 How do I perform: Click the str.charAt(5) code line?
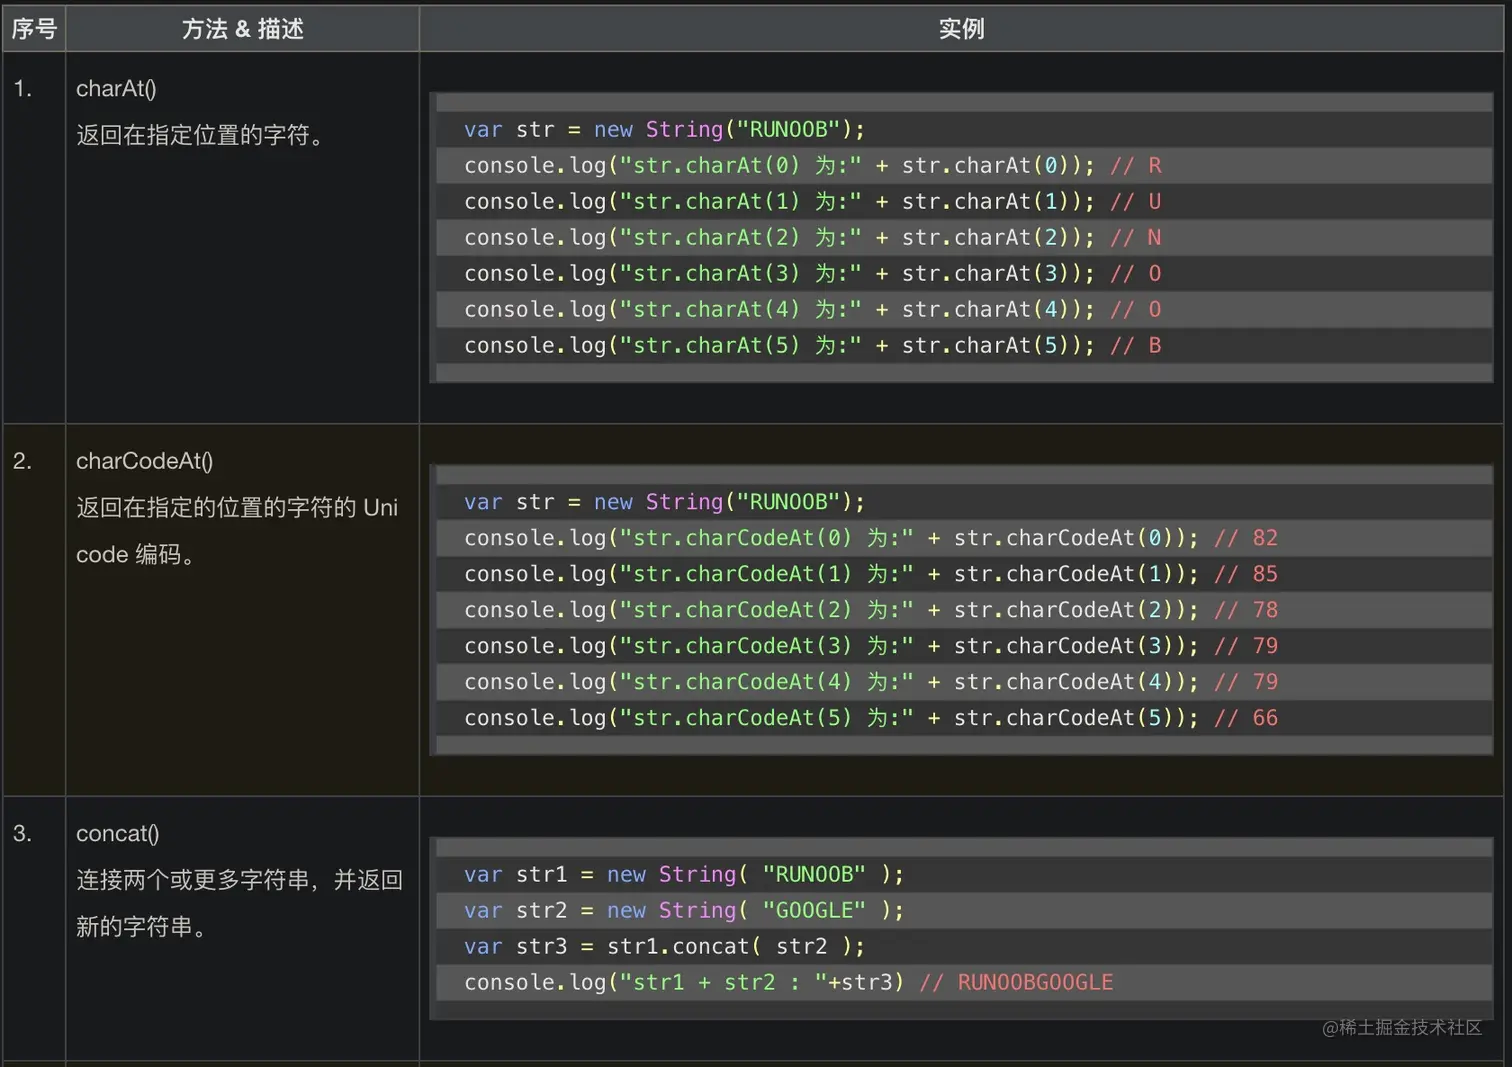click(812, 345)
